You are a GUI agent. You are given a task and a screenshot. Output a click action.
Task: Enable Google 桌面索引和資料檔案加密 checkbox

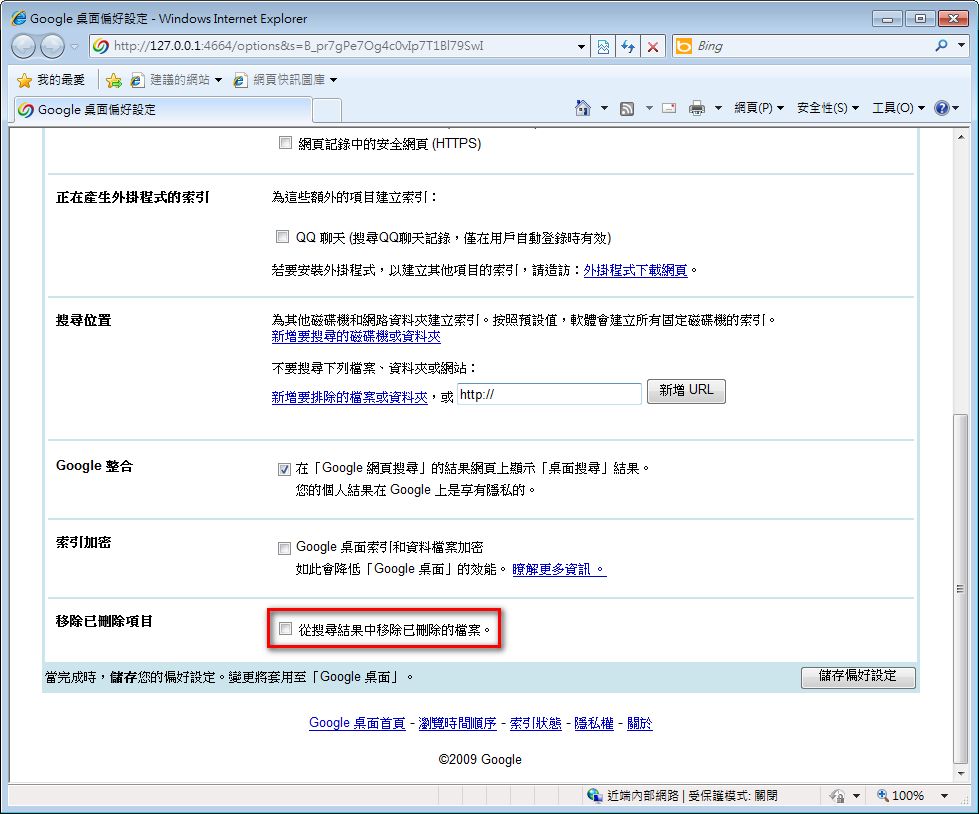click(284, 548)
